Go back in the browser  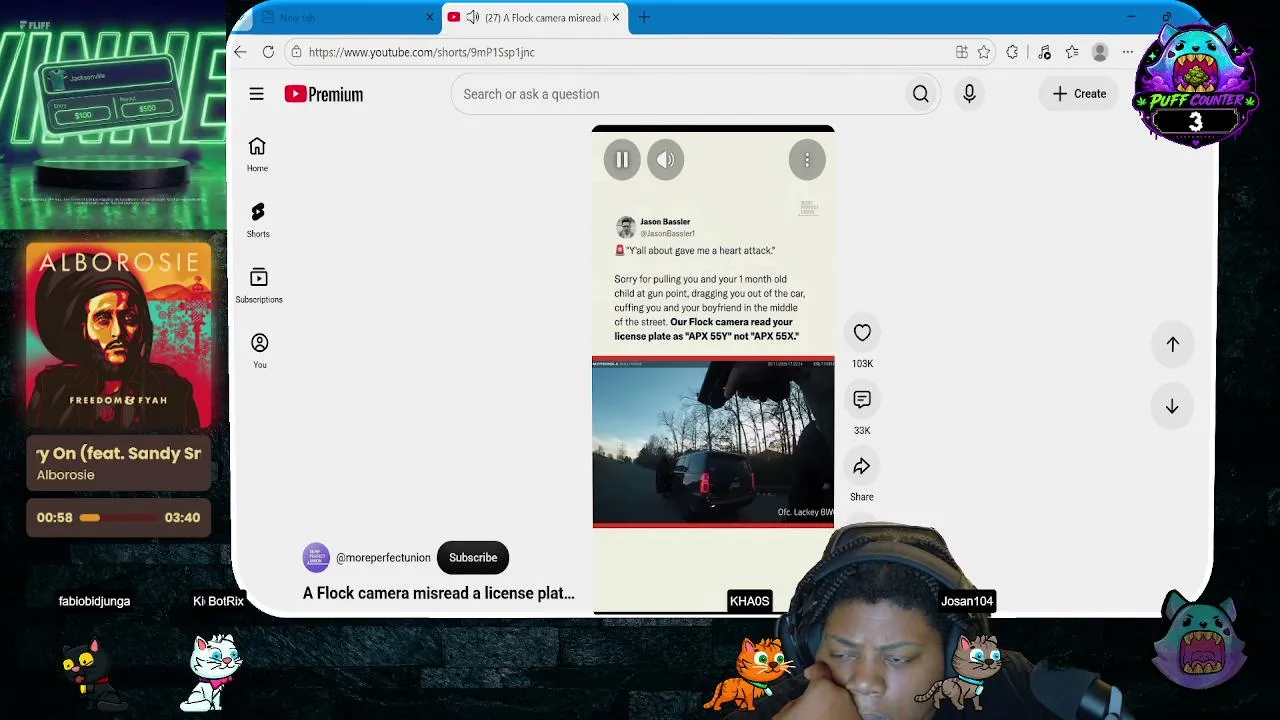click(x=240, y=52)
